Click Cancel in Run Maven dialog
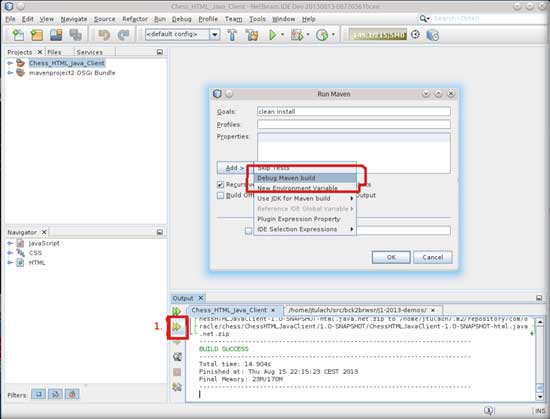 click(x=432, y=257)
